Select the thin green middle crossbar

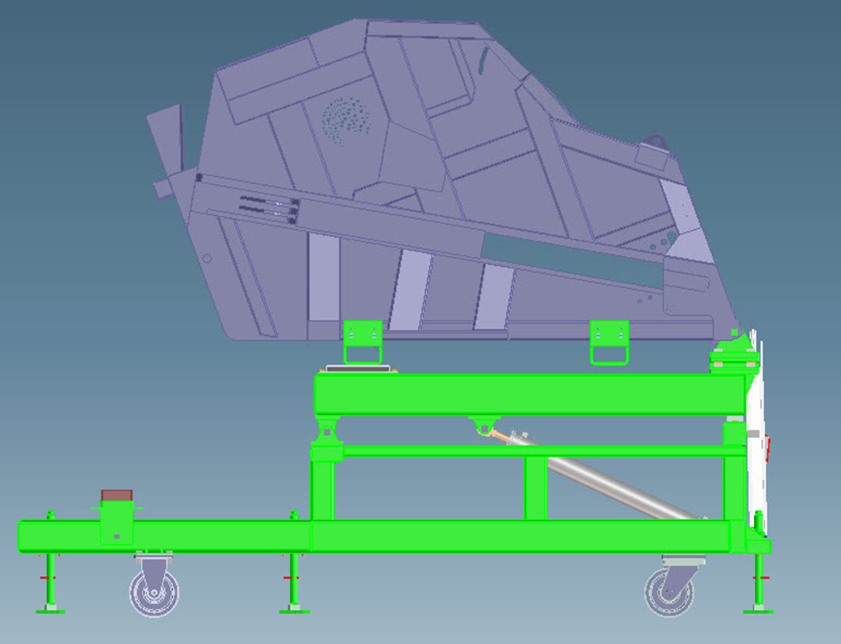click(430, 452)
